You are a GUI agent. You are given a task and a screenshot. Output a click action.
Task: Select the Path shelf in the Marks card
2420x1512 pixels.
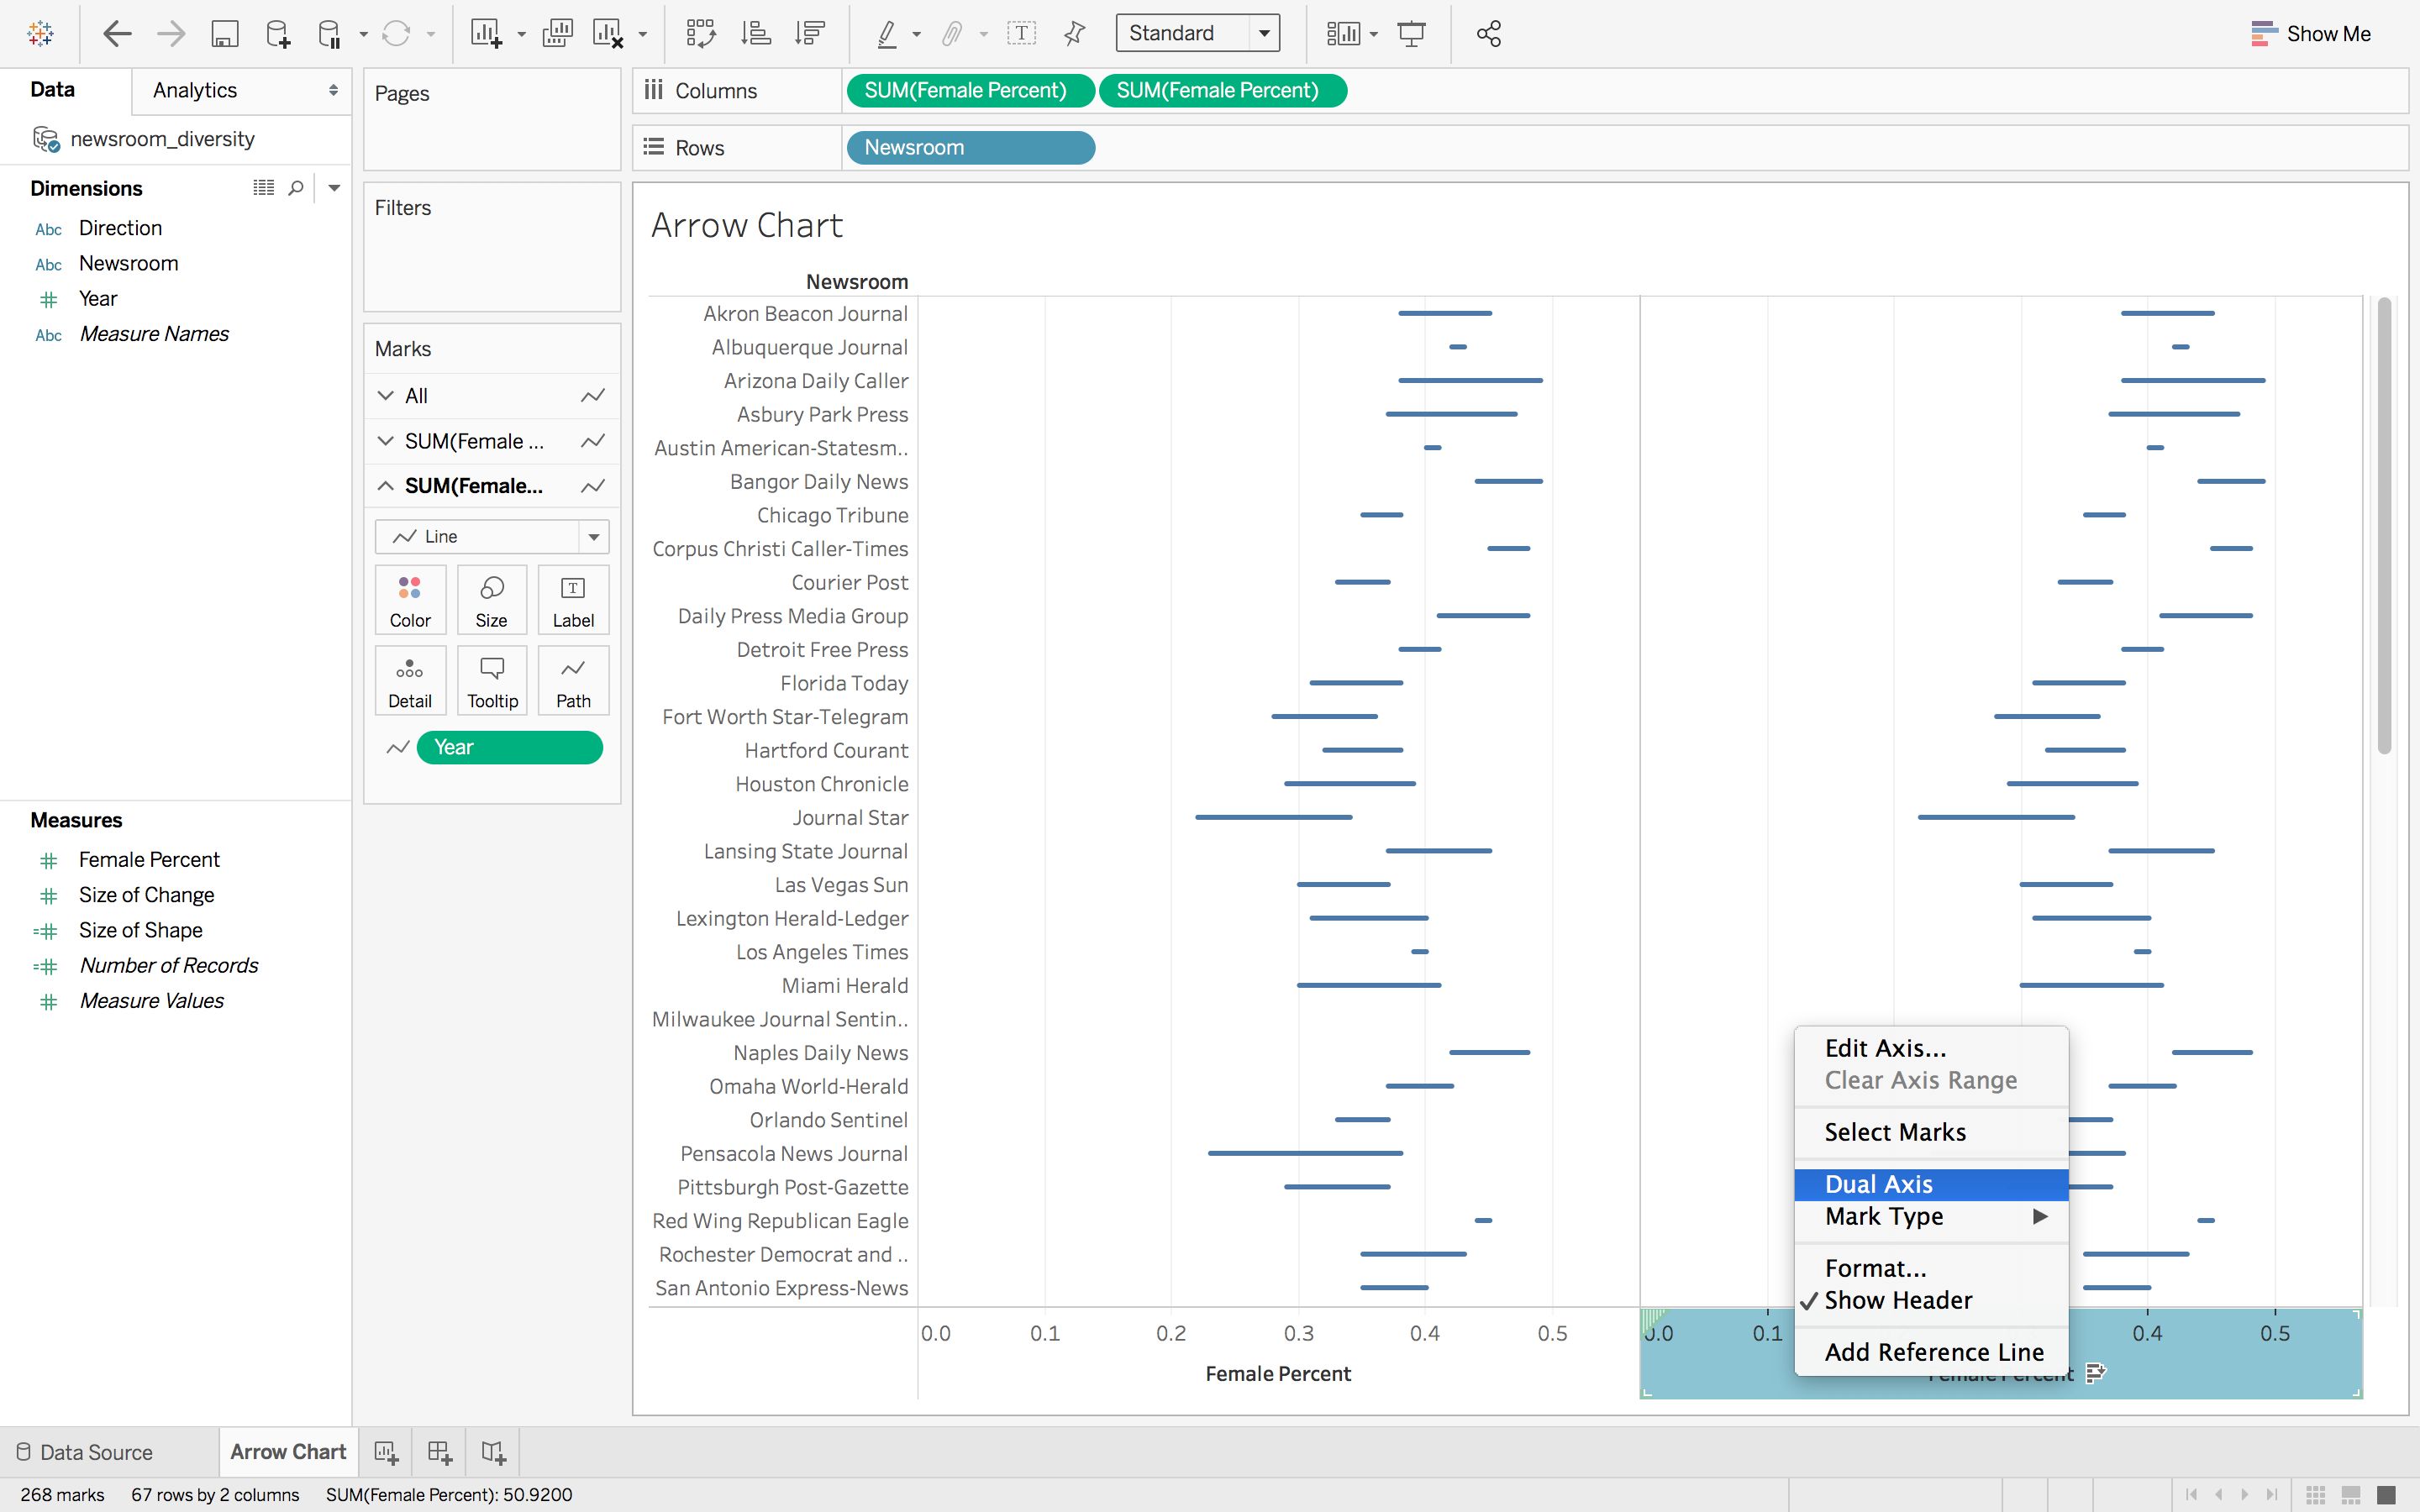[x=573, y=680]
